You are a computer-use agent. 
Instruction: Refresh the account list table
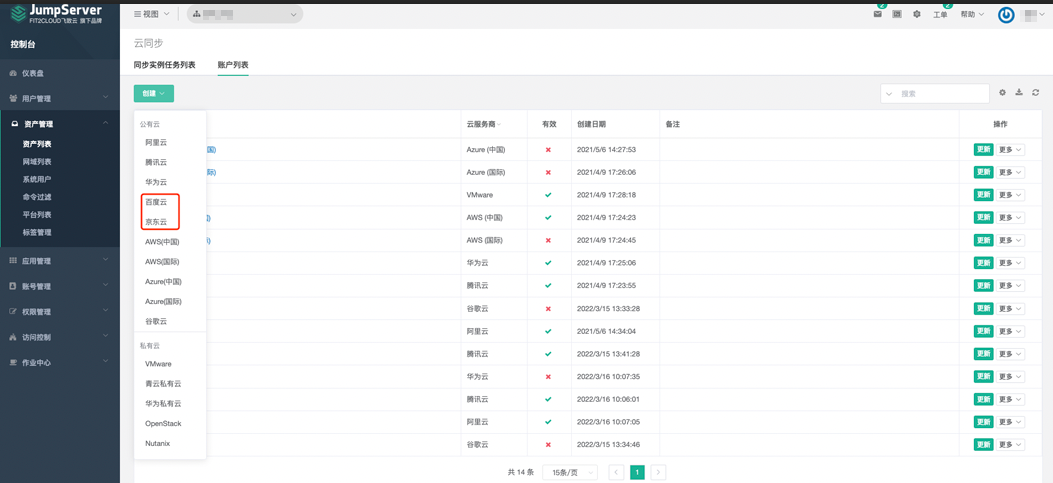[x=1036, y=93]
